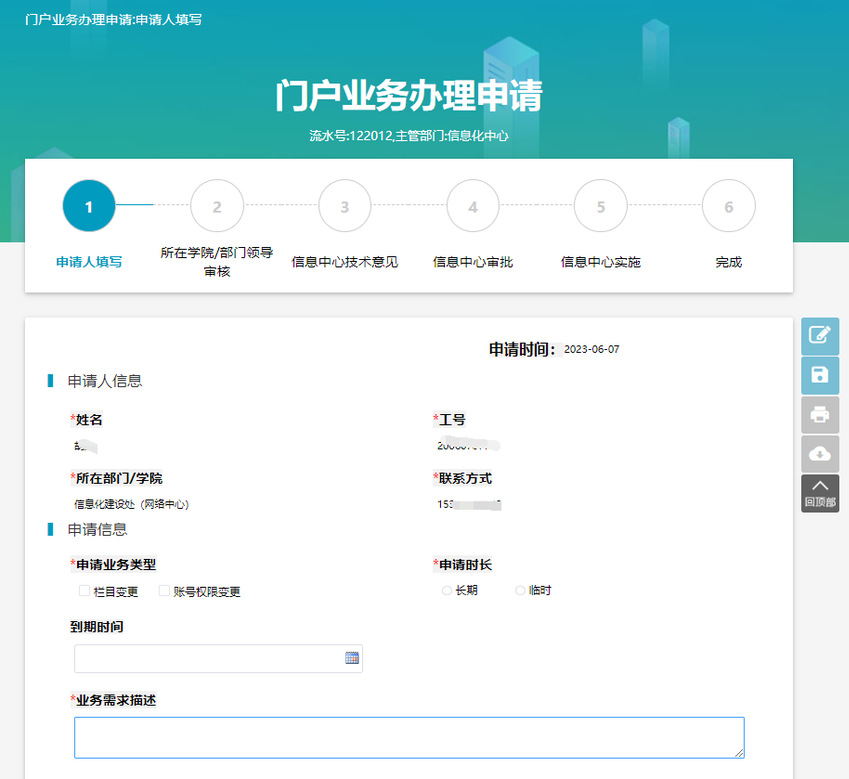The width and height of the screenshot is (849, 779).
Task: Click the cloud download icon
Action: (819, 454)
